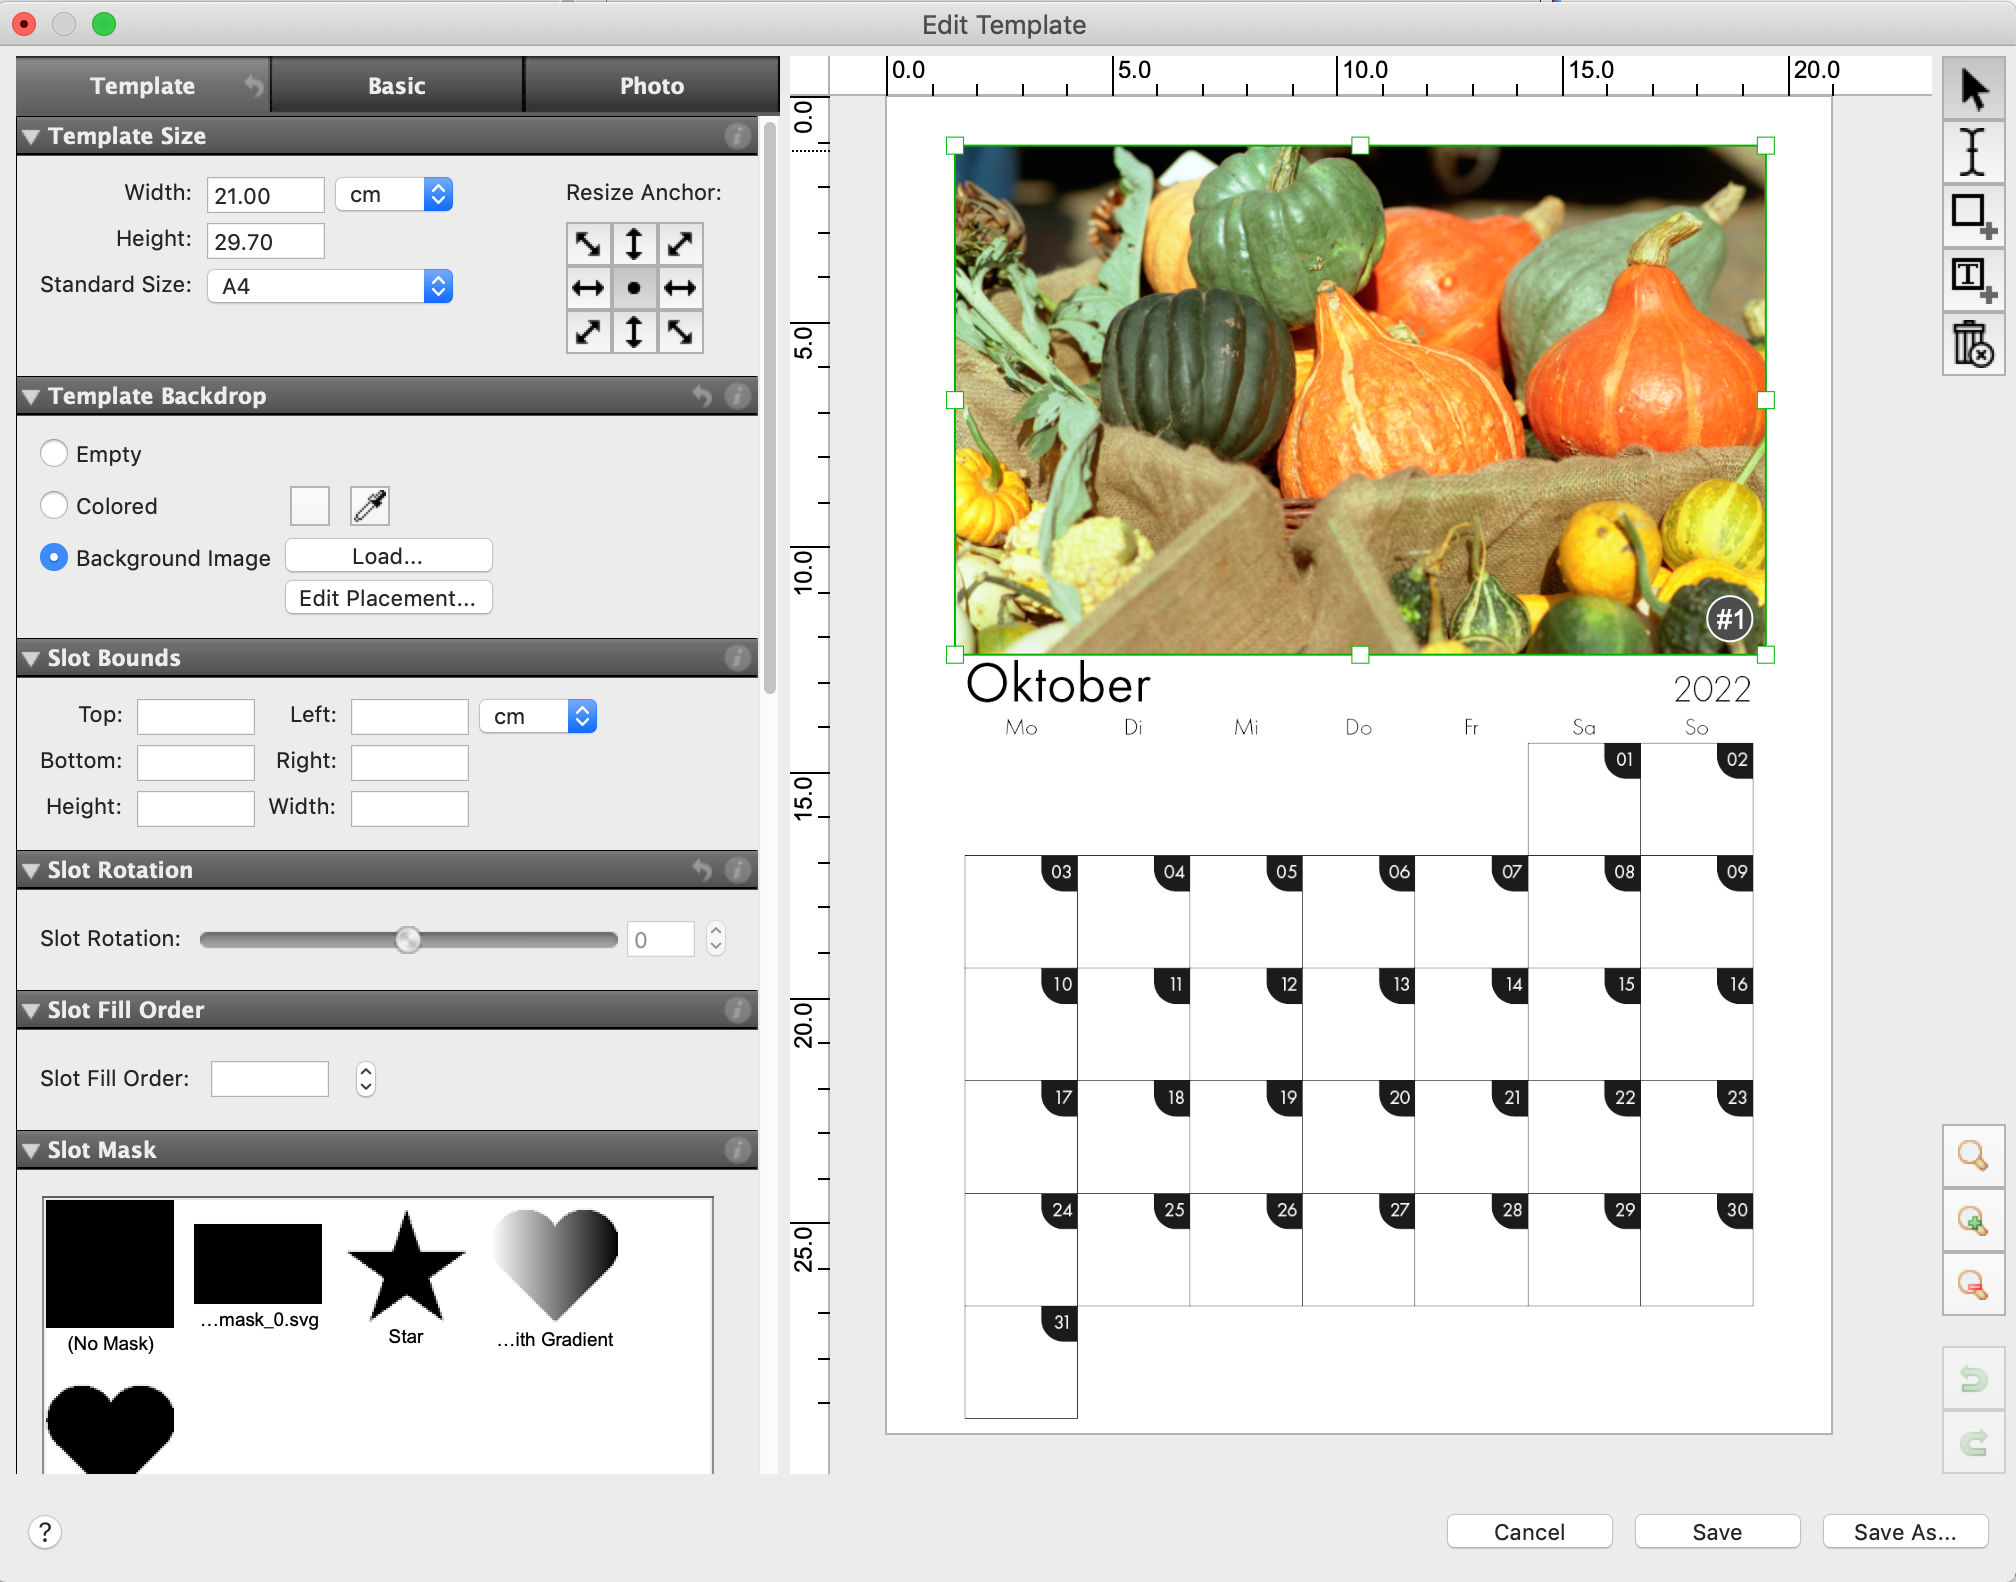This screenshot has width=2016, height=1582.
Task: Open help with question mark button
Action: click(x=45, y=1532)
